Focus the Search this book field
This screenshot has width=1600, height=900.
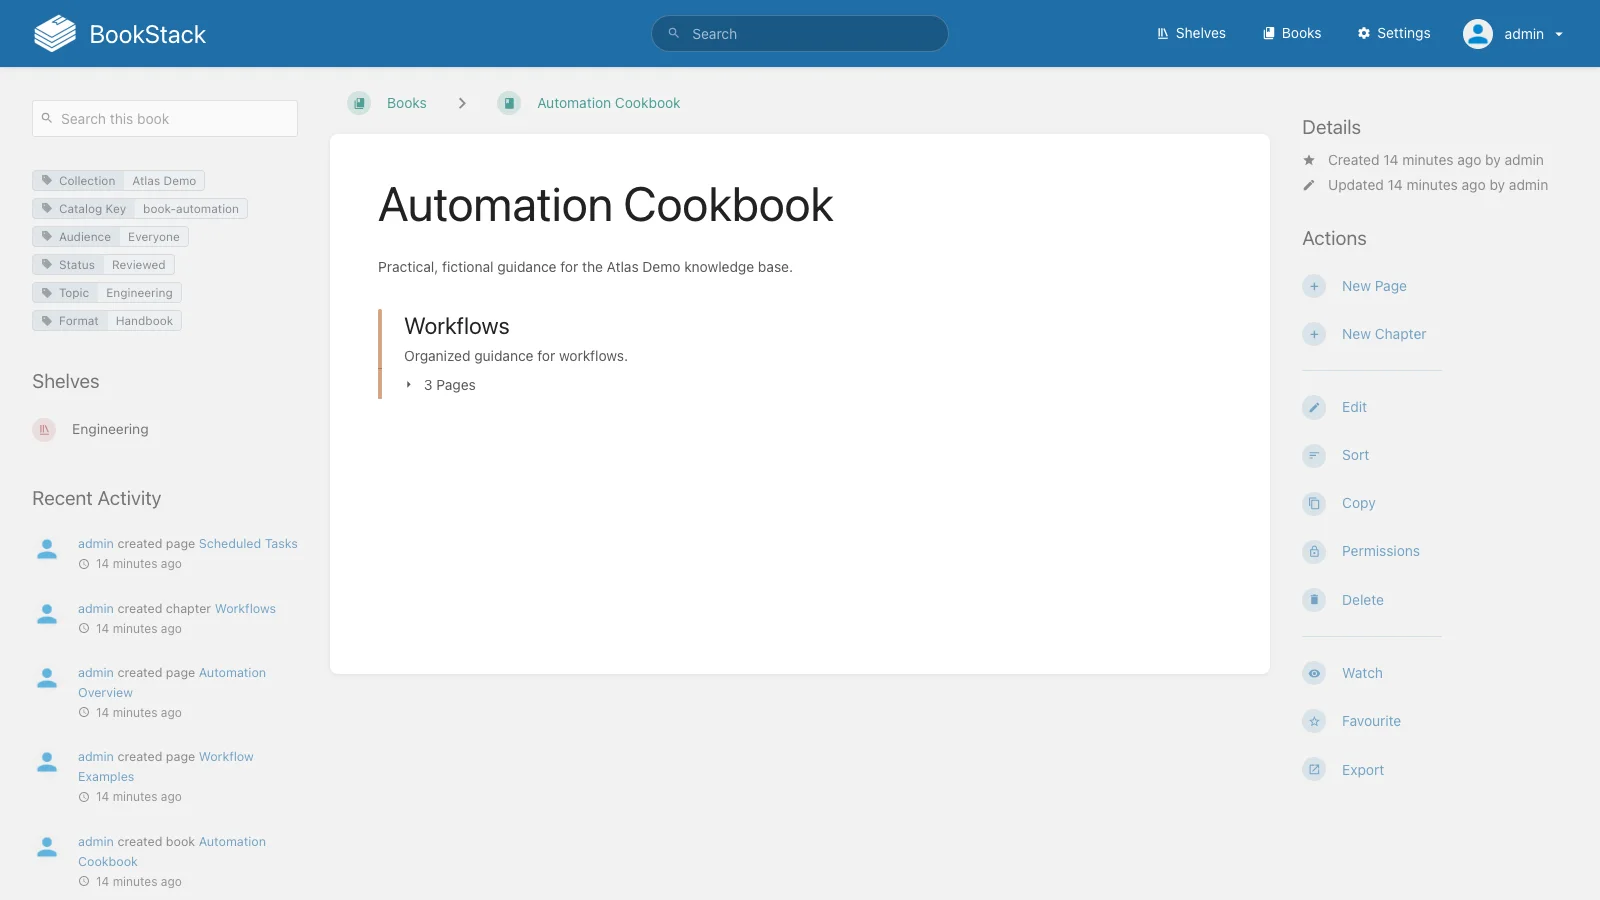coord(165,118)
